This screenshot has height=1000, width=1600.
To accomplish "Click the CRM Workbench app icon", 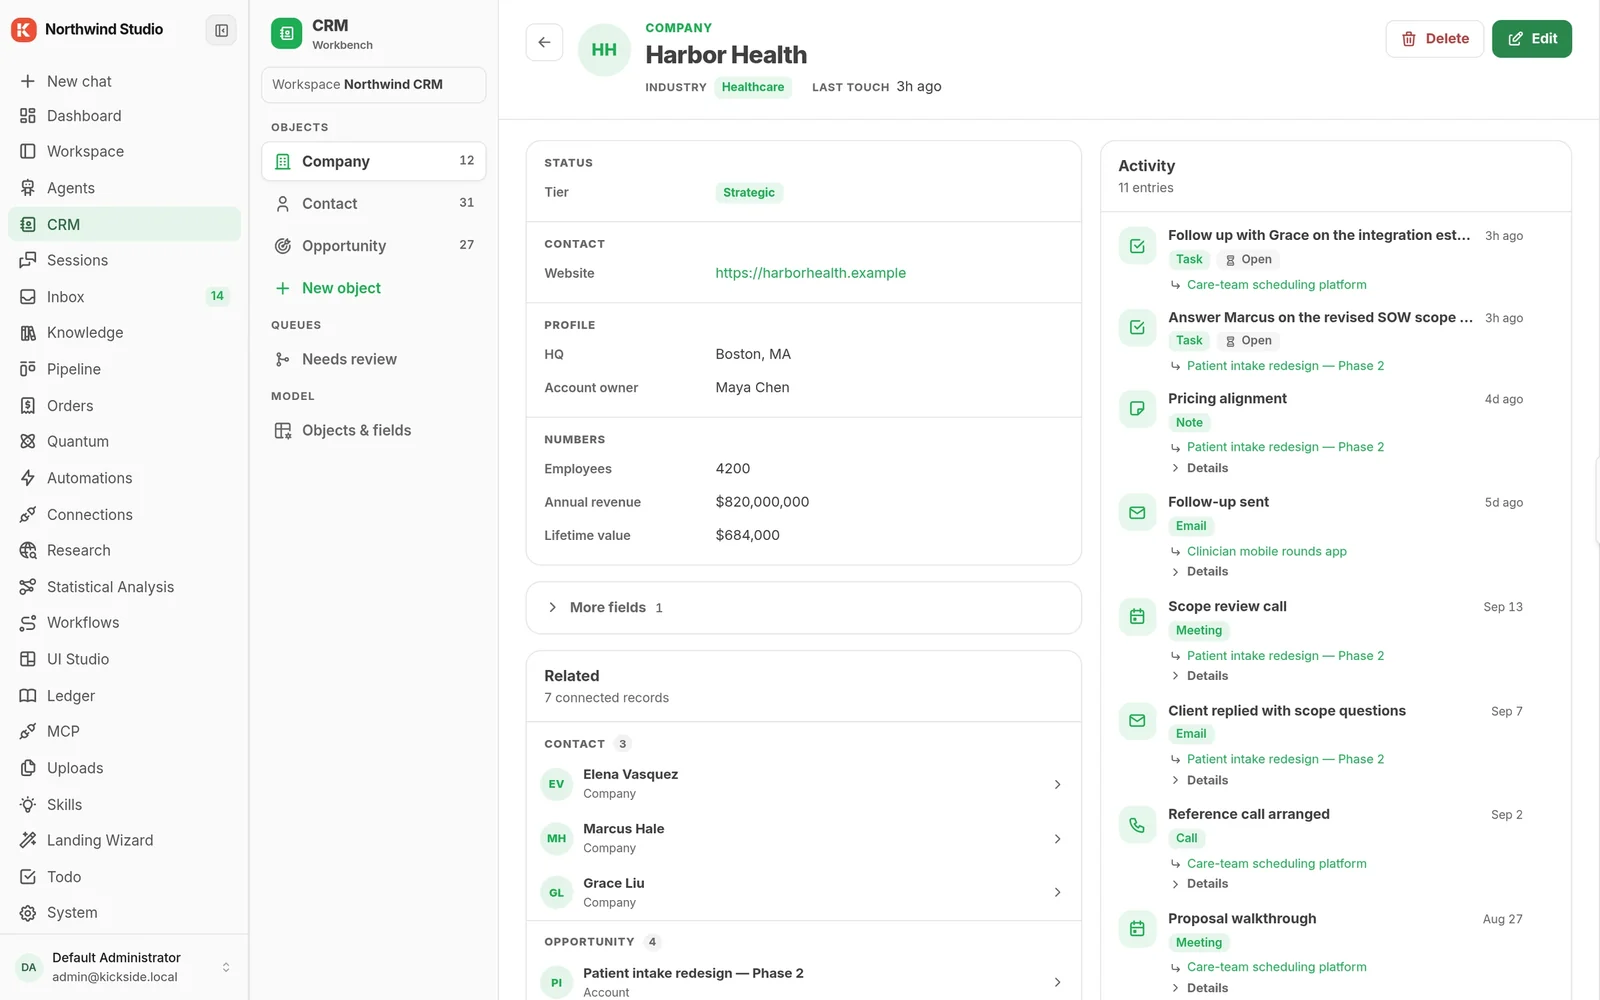I will (286, 34).
